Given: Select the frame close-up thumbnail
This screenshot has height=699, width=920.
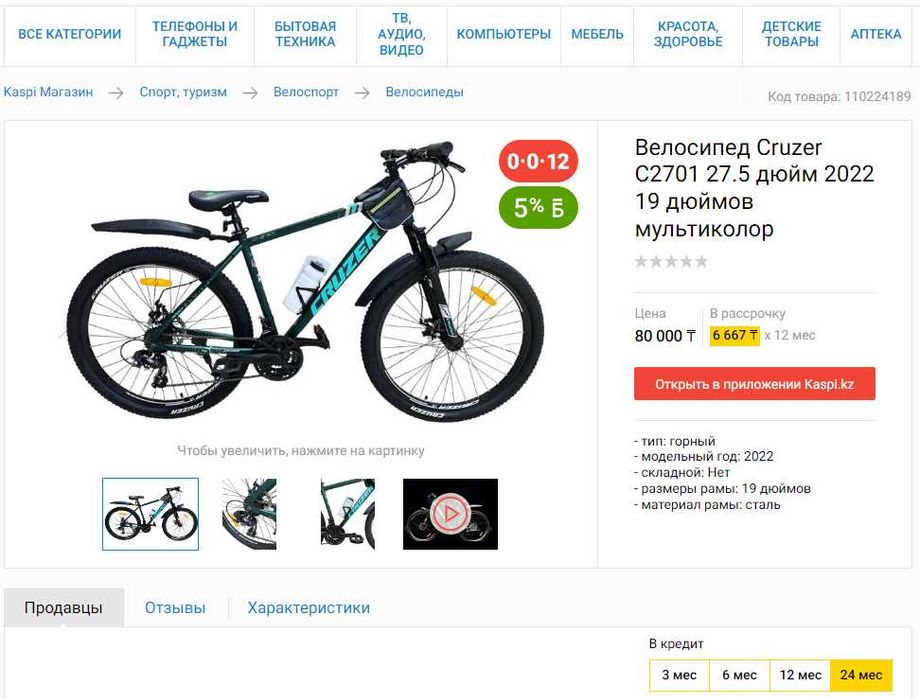Looking at the screenshot, I should [348, 514].
